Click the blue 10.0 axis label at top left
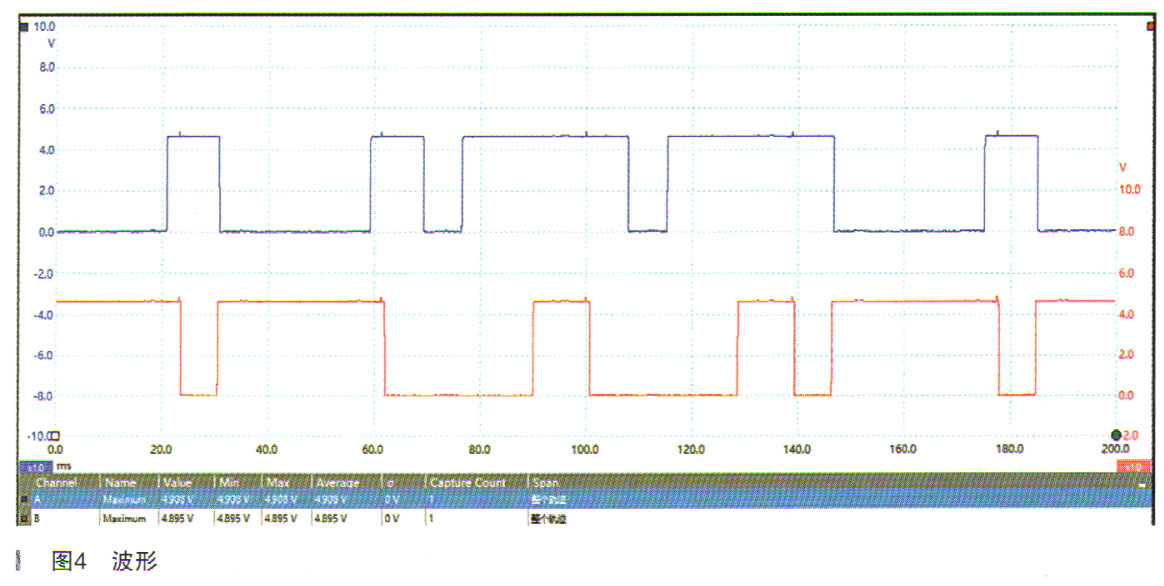Image resolution: width=1164 pixels, height=586 pixels. click(45, 26)
